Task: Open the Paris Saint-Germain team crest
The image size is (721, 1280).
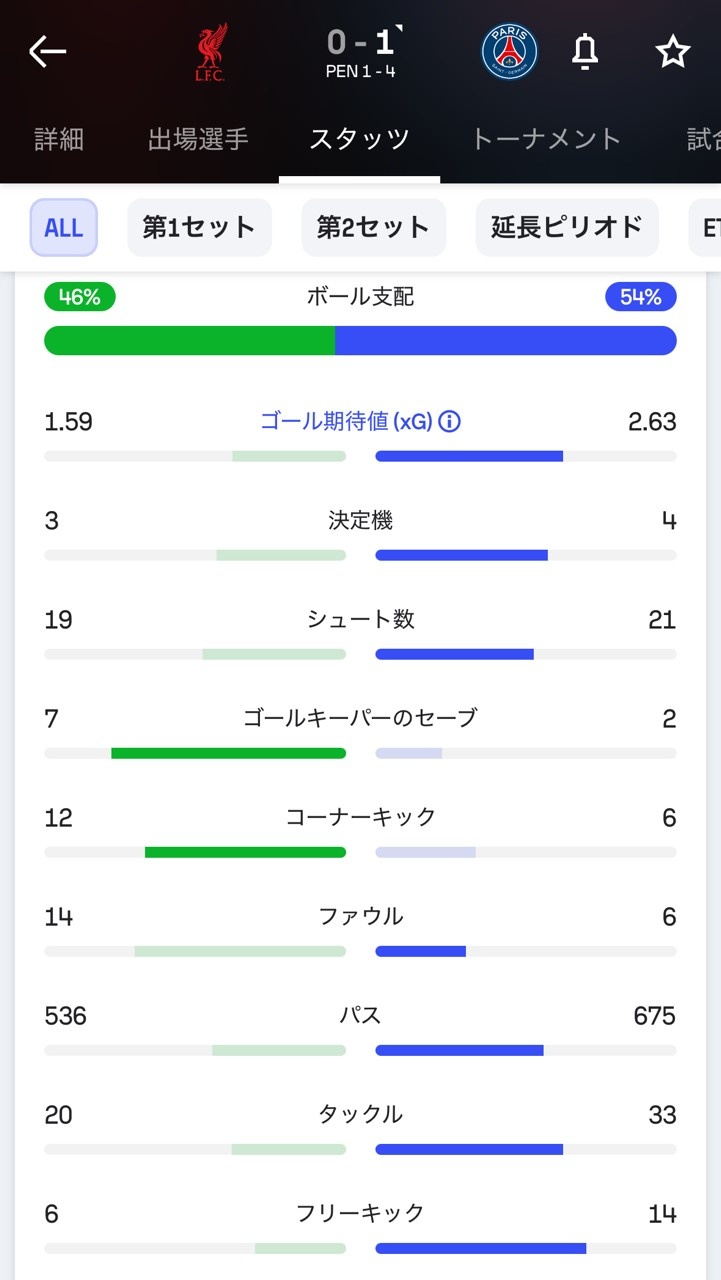Action: (x=509, y=52)
